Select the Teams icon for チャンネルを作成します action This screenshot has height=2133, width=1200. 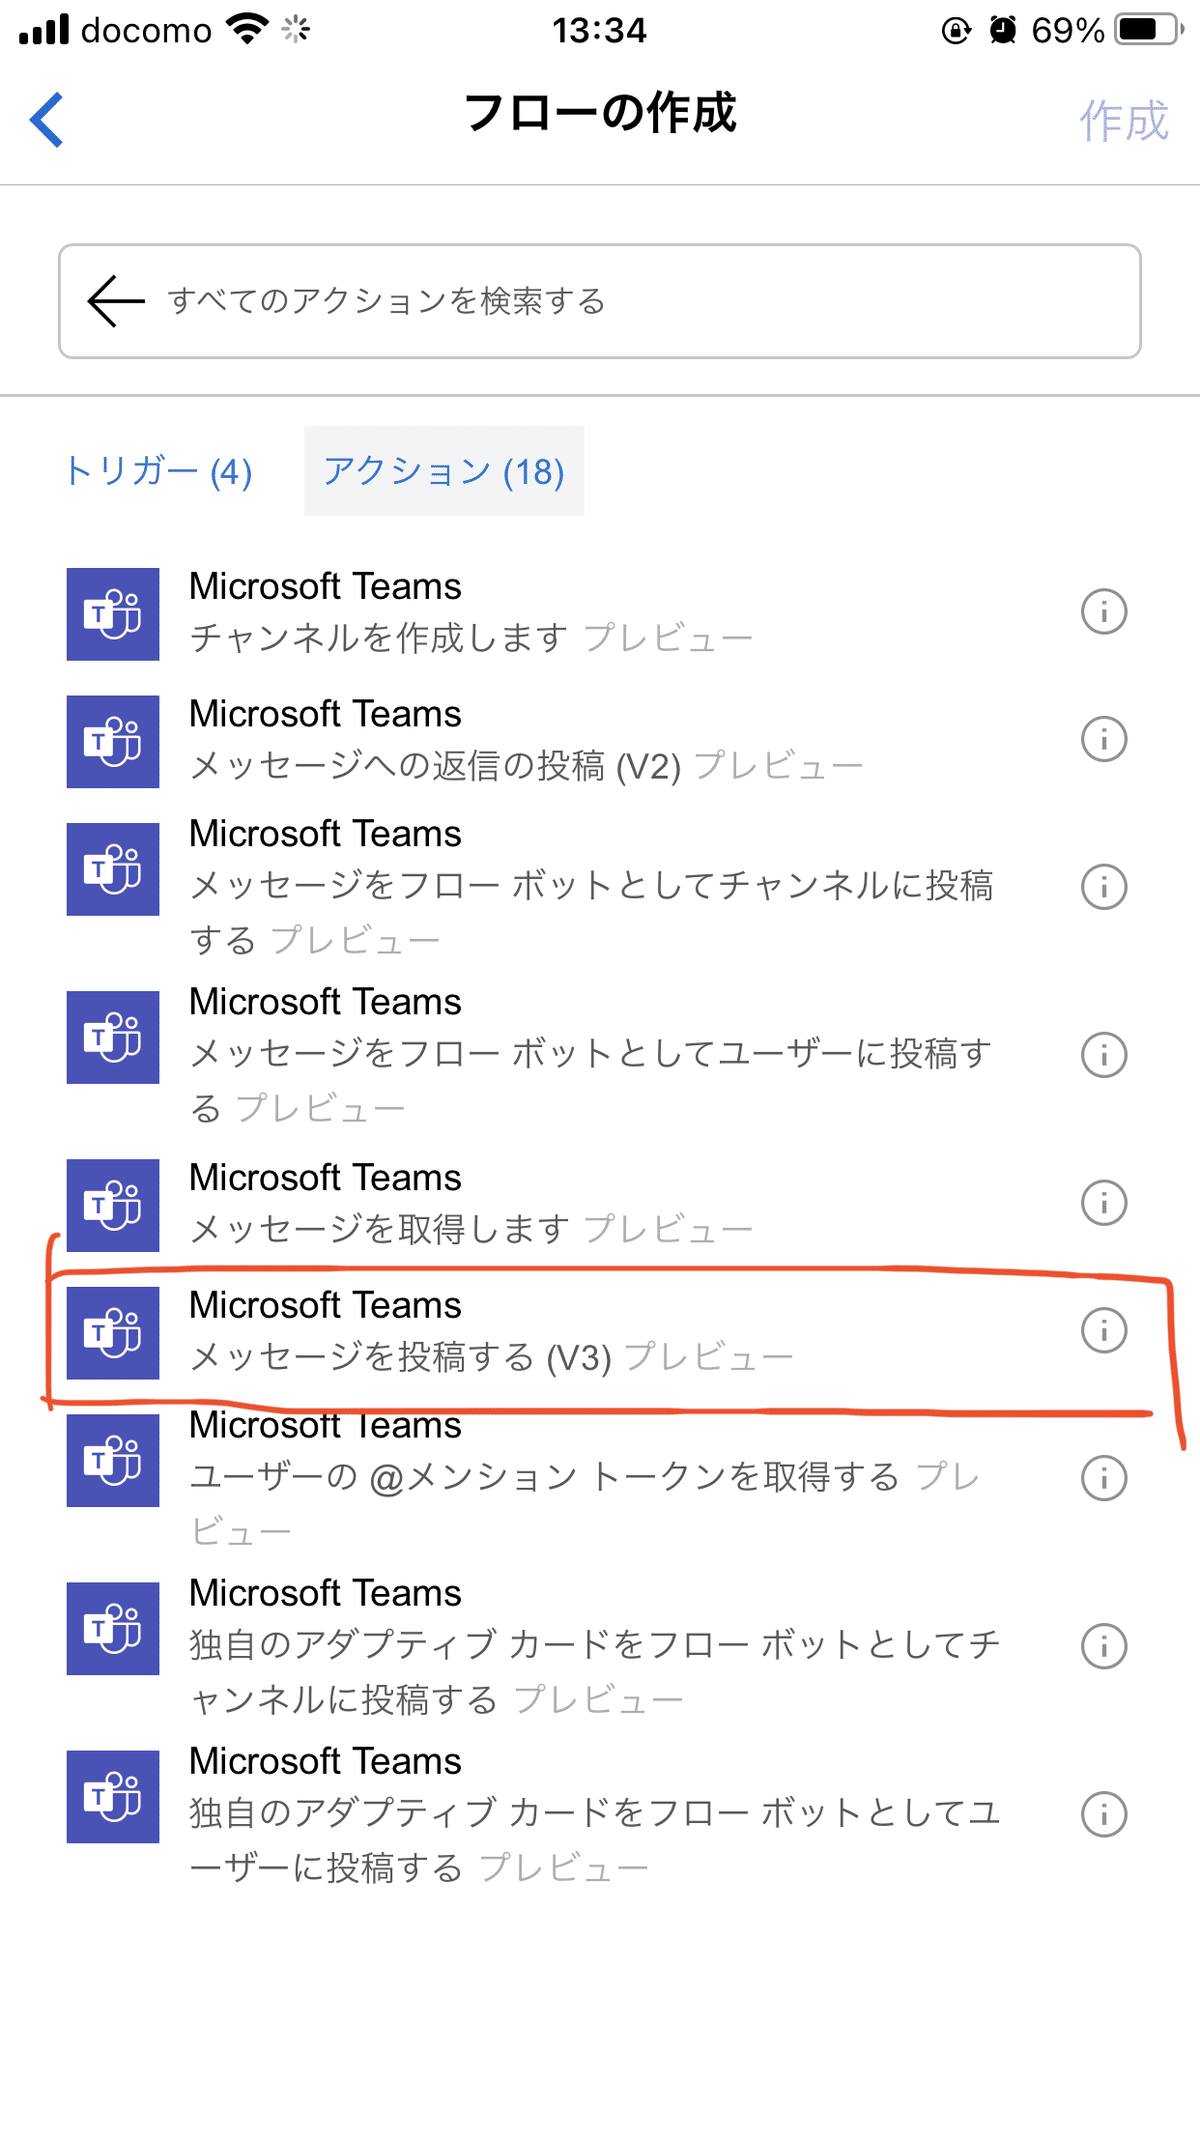(112, 613)
